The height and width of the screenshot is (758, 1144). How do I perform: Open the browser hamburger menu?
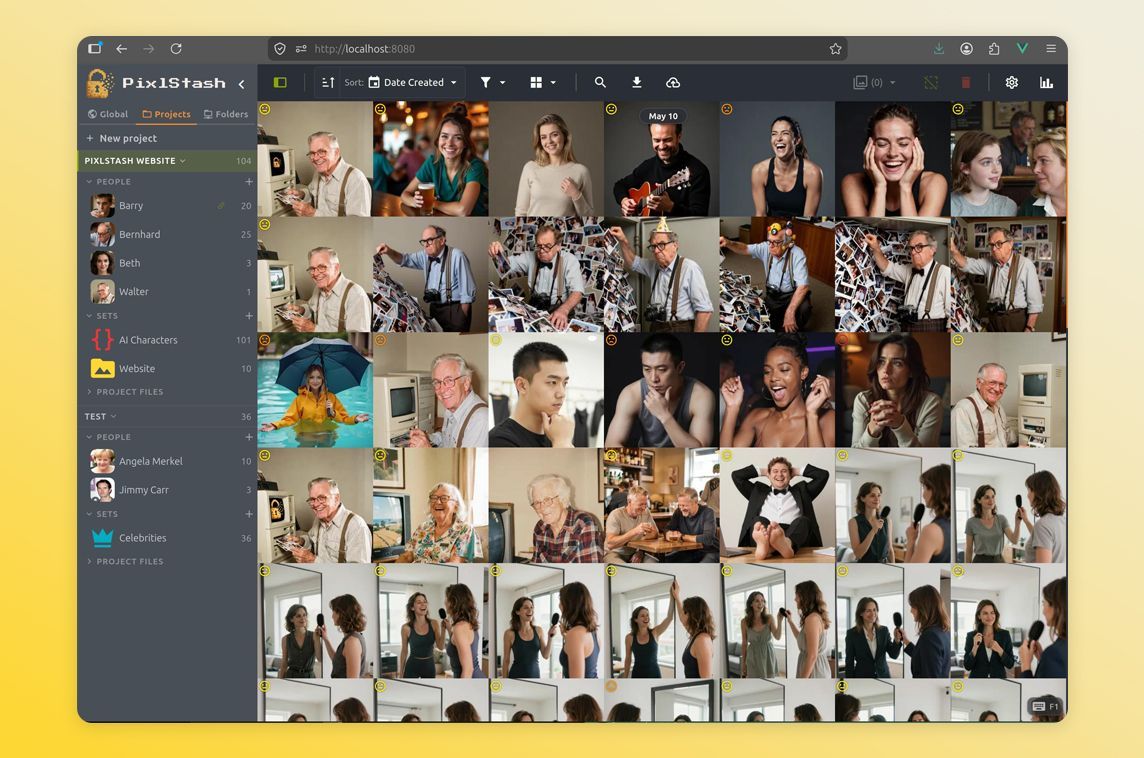pyautogui.click(x=1051, y=48)
